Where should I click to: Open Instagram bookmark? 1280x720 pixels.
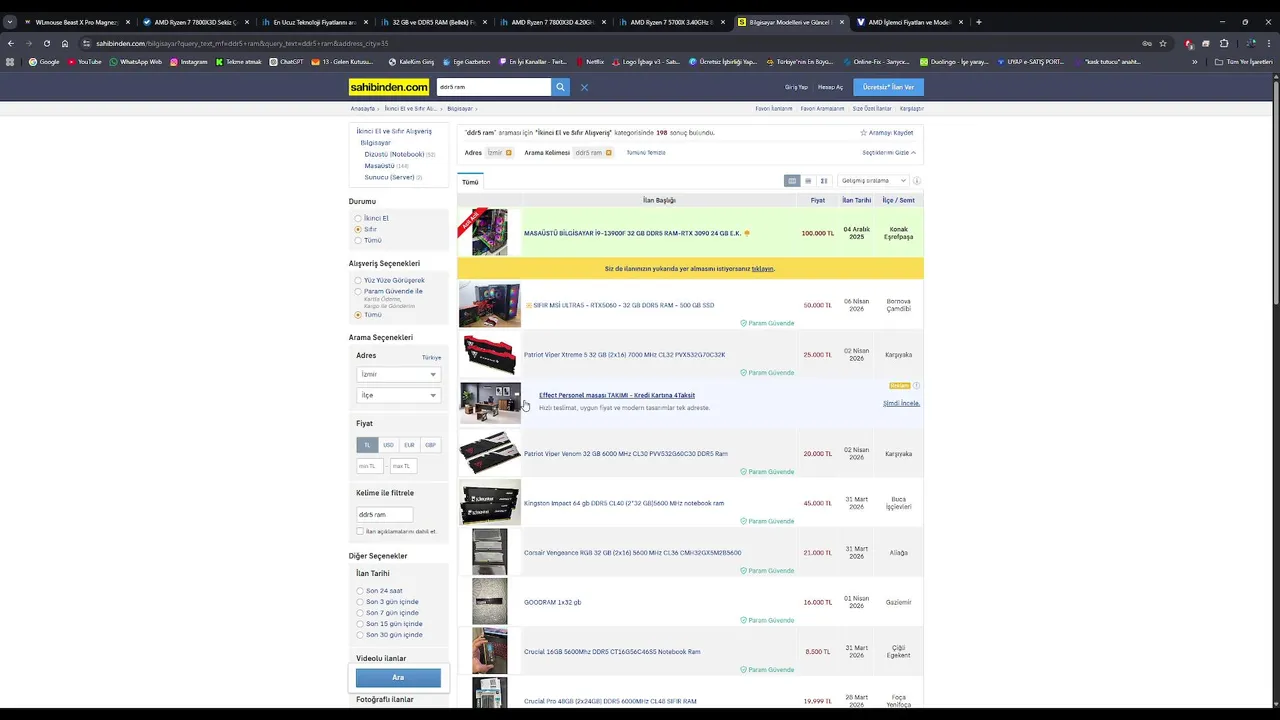coord(189,62)
